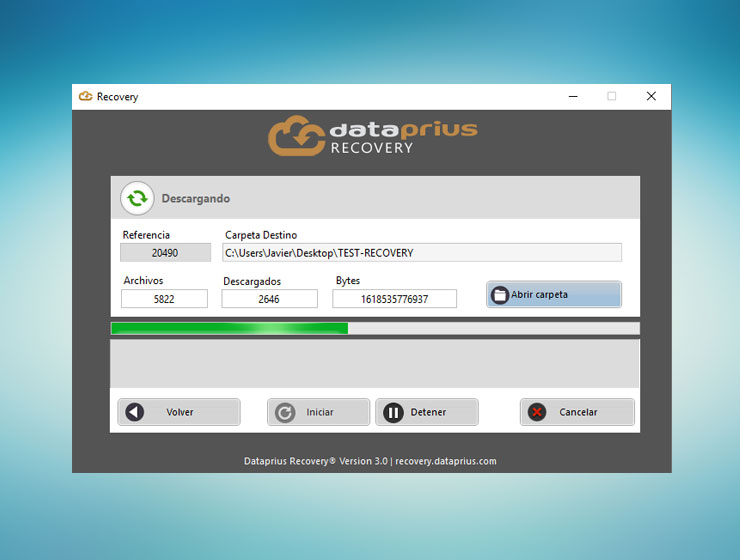The height and width of the screenshot is (560, 740).
Task: Click the Bytes label
Action: [x=348, y=280]
